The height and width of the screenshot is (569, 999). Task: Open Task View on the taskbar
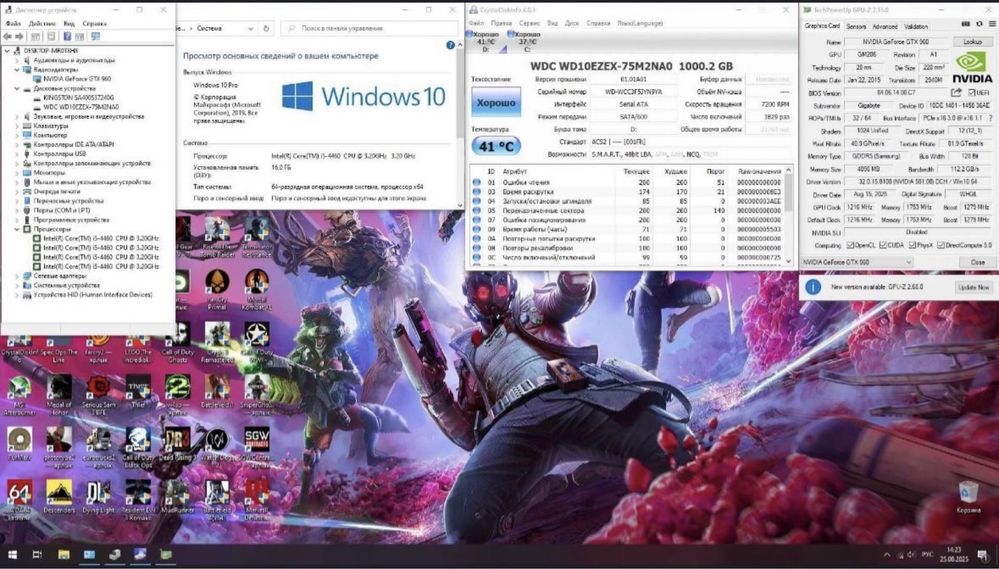pos(37,555)
